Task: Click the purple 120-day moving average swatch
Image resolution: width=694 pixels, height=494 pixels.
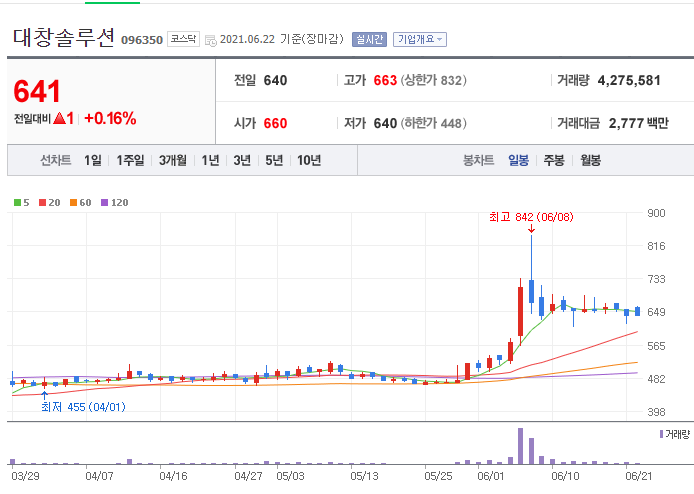Action: click(x=104, y=202)
